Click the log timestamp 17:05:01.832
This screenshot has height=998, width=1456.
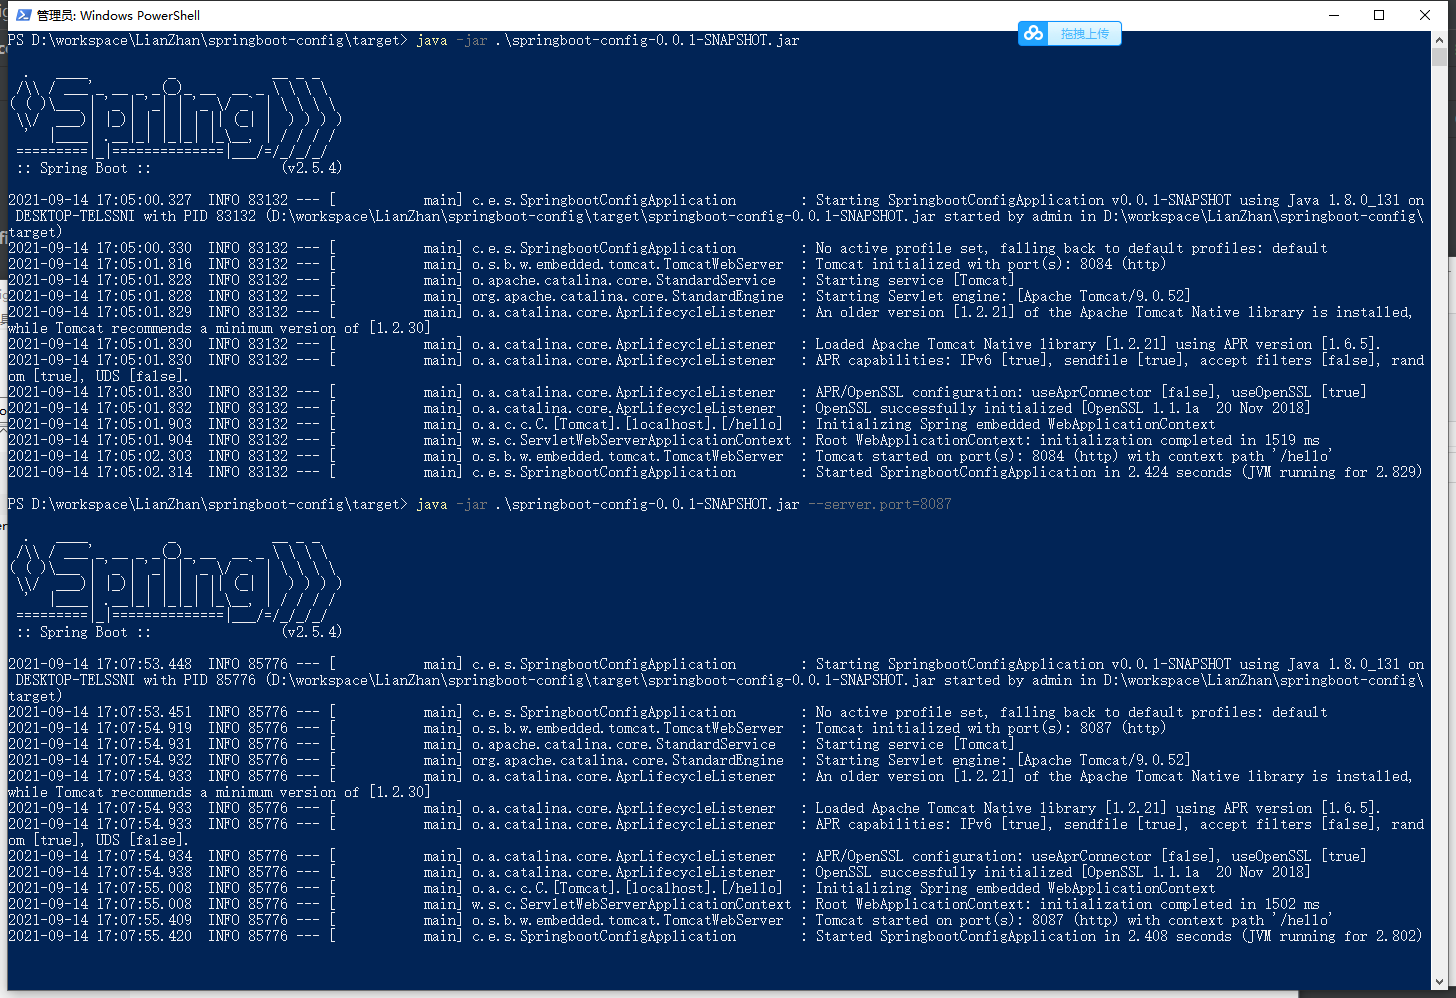(x=144, y=408)
